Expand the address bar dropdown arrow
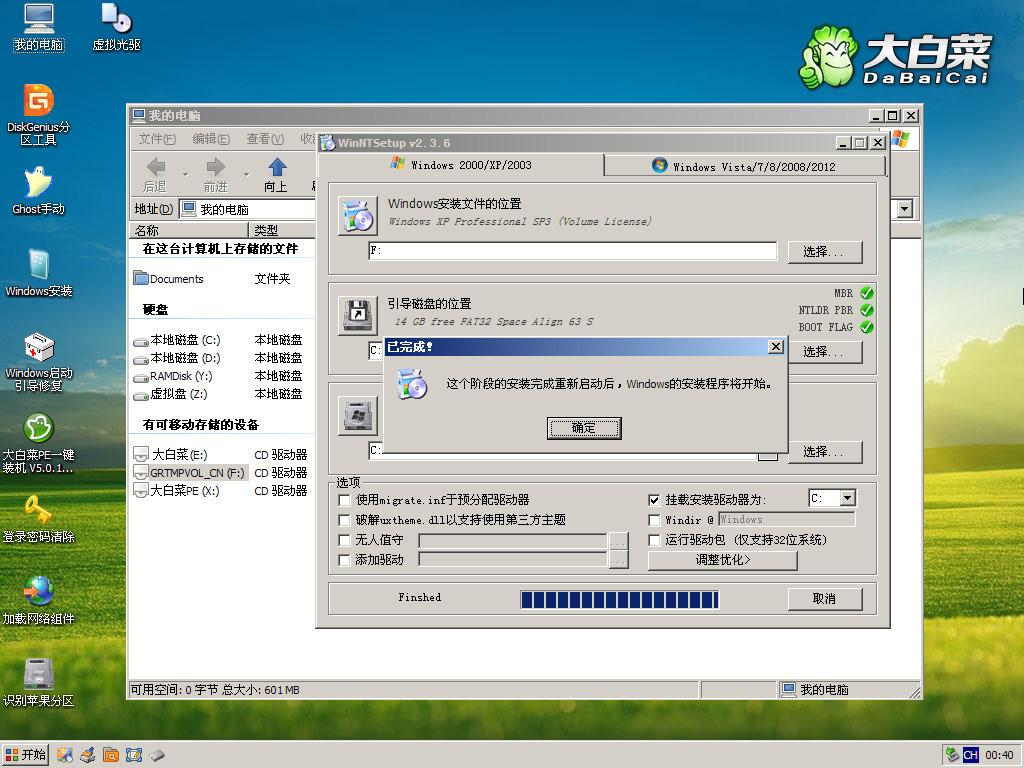This screenshot has height=768, width=1024. click(905, 210)
